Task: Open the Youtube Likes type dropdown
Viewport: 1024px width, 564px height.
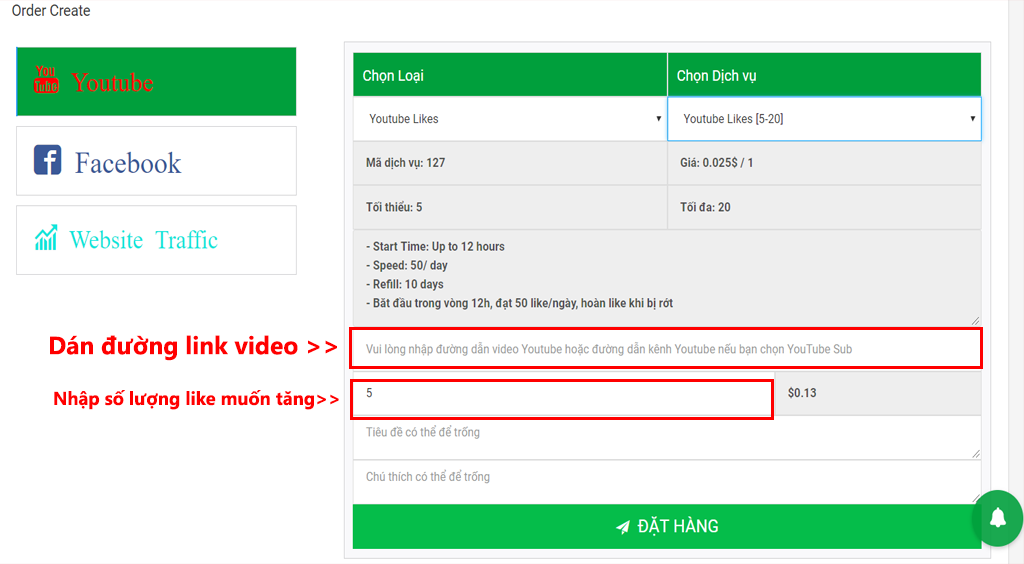Action: click(x=510, y=119)
